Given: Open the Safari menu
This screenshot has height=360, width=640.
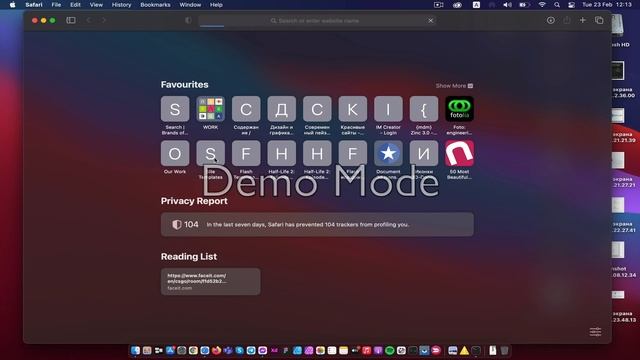Looking at the screenshot, I should coord(34,5).
